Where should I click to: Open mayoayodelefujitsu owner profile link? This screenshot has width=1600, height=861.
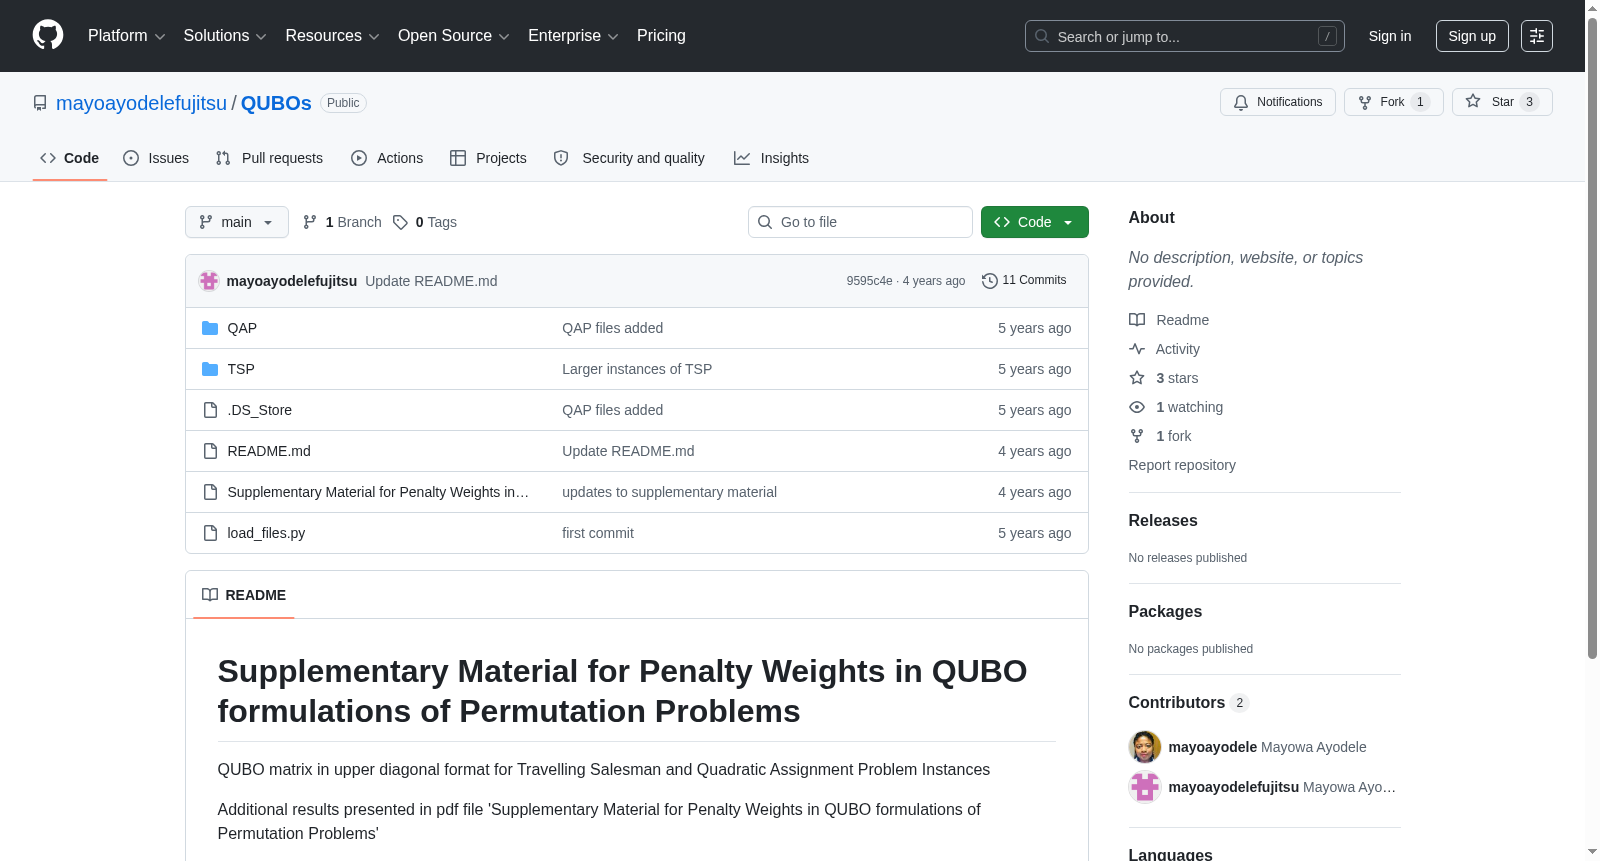point(141,103)
